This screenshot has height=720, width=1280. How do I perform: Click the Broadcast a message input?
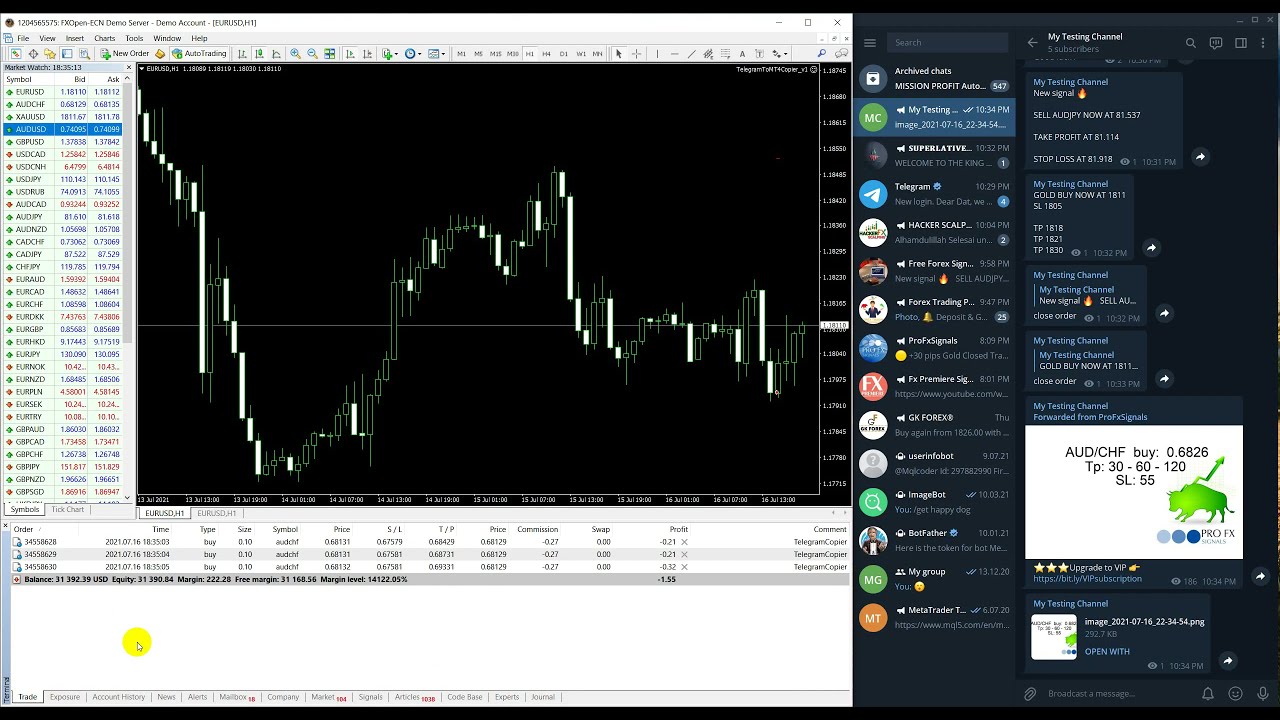pos(1116,694)
